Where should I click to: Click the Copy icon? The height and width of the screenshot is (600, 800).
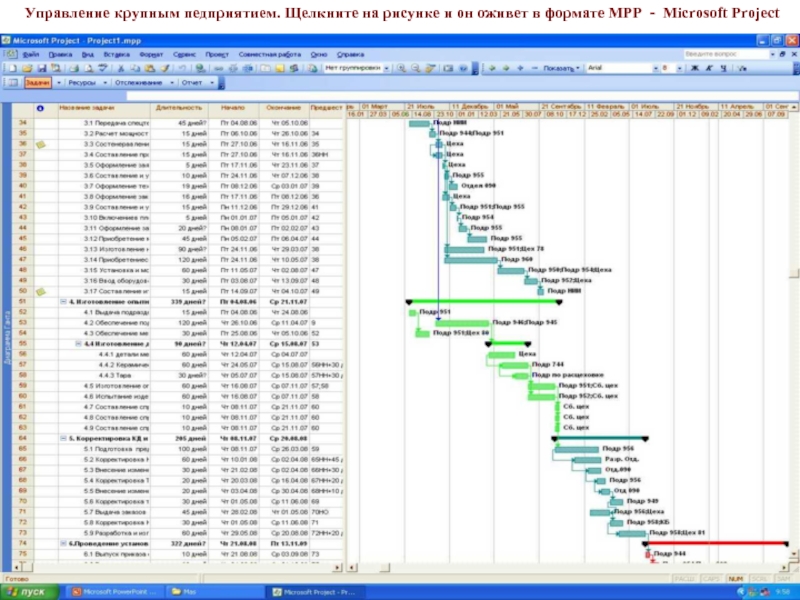[x=135, y=68]
